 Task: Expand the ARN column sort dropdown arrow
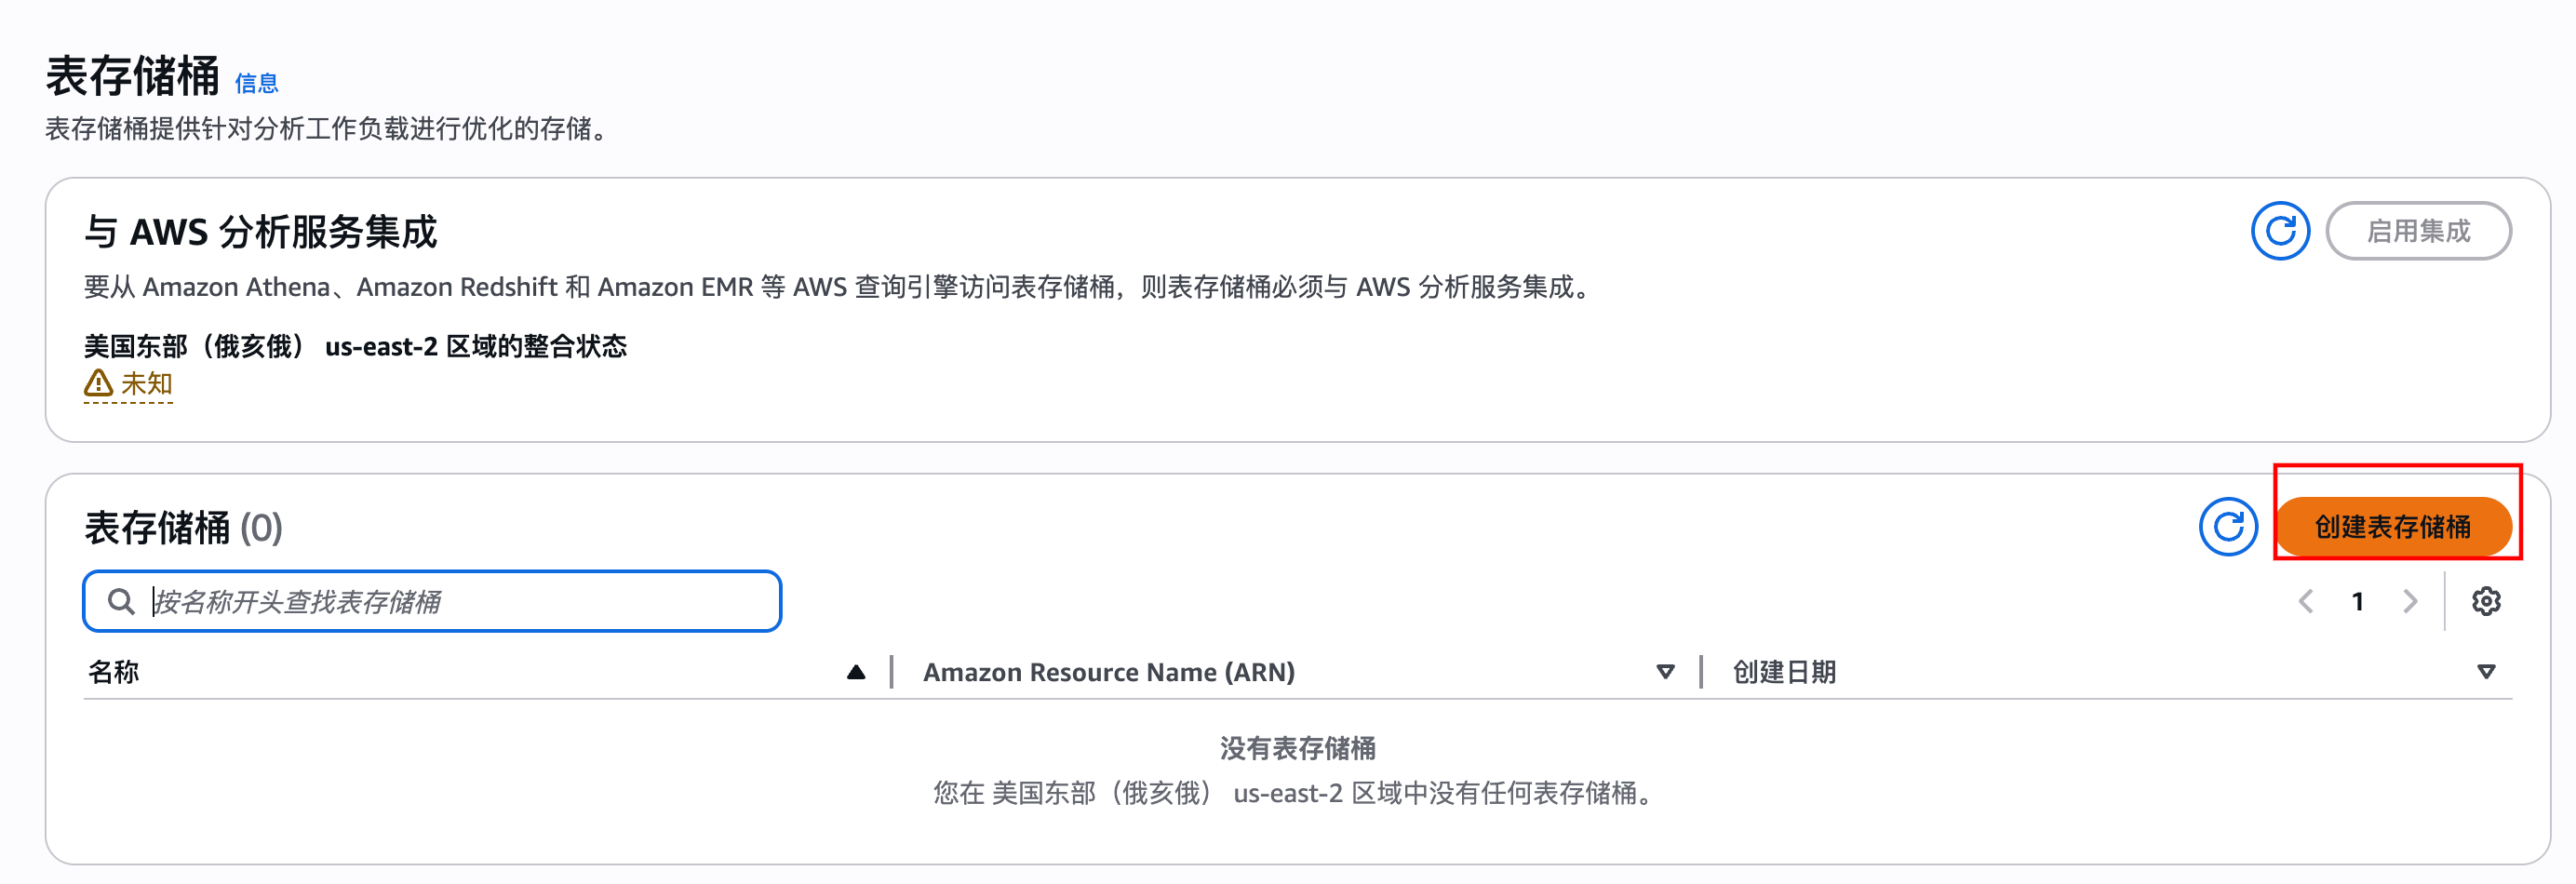click(1665, 671)
